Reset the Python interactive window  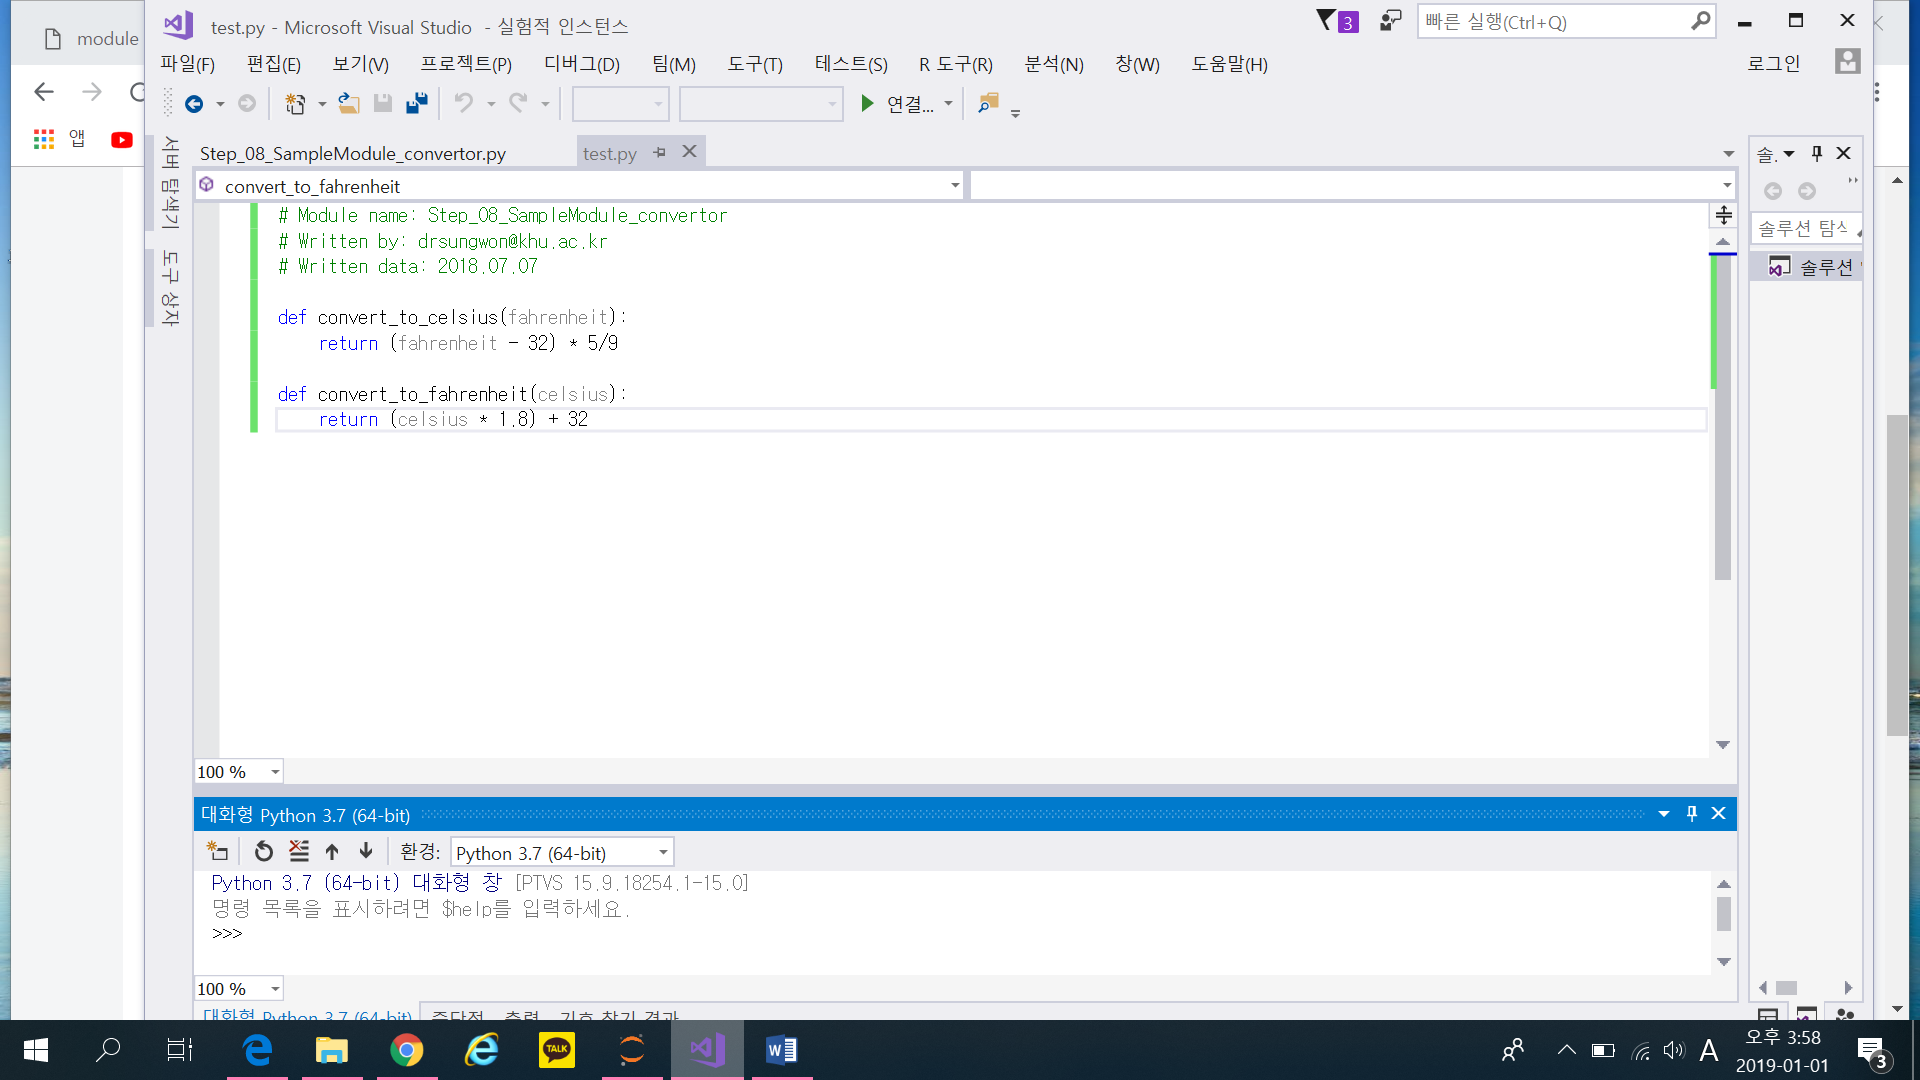[x=263, y=852]
